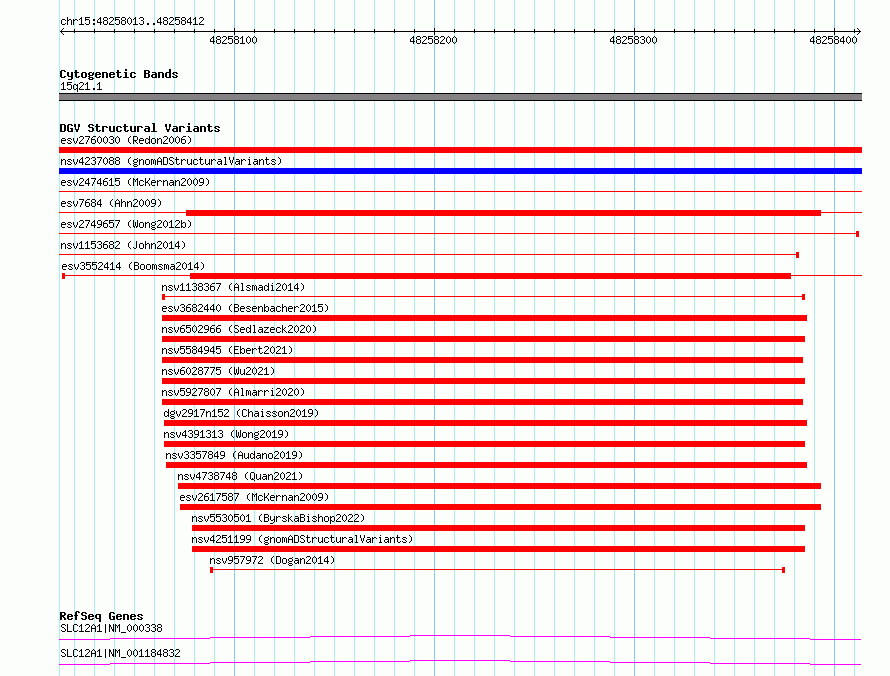Open the Cytogenetic Bands track title
The image size is (890, 676).
(119, 74)
